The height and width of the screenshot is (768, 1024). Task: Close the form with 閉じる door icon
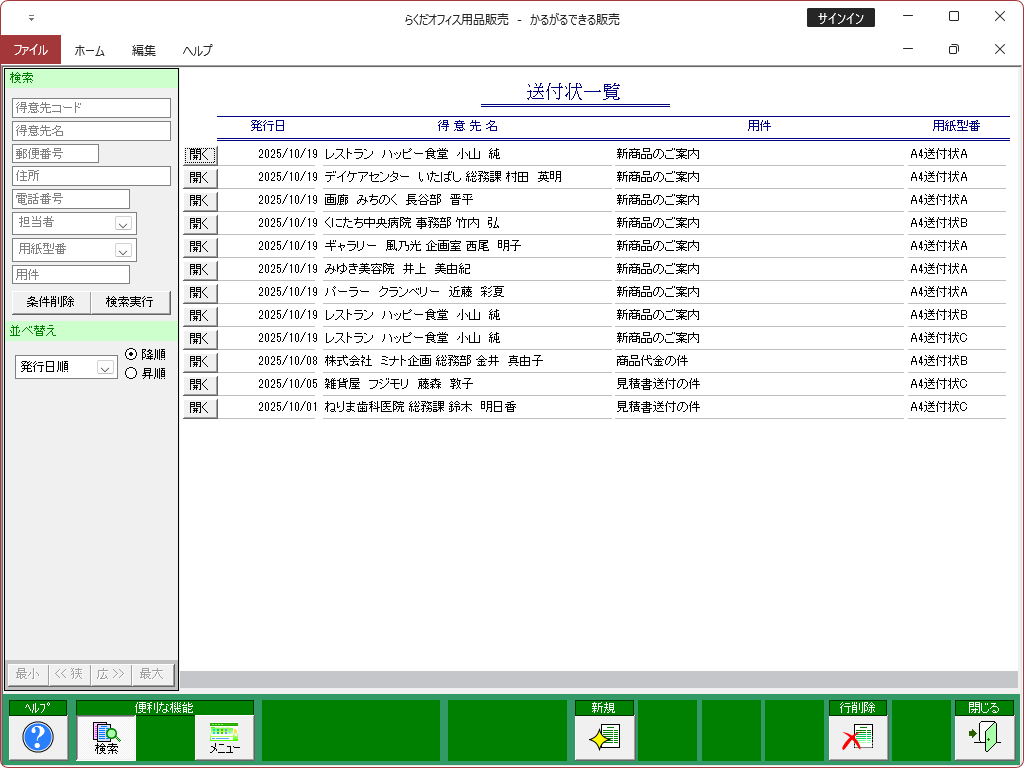[x=984, y=738]
